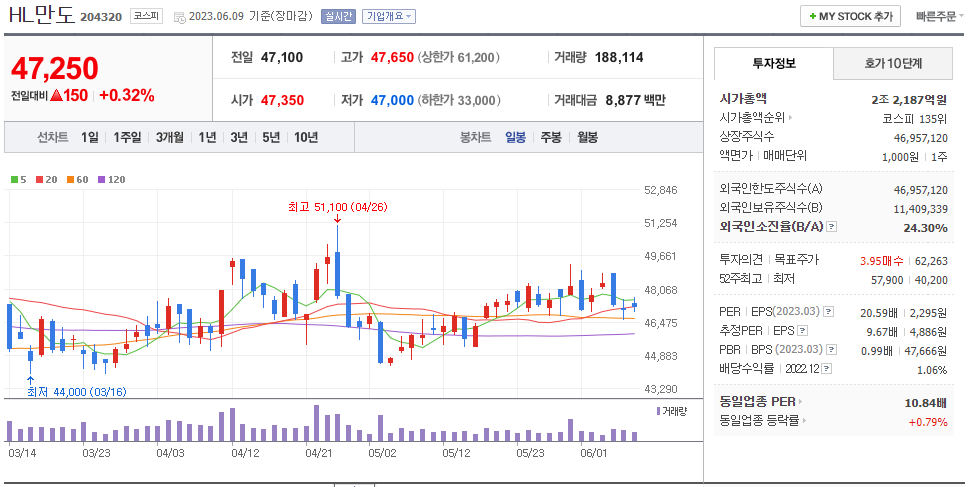The height and width of the screenshot is (487, 971).
Task: Click the question icon next to 추정PER EPS
Action: [803, 331]
